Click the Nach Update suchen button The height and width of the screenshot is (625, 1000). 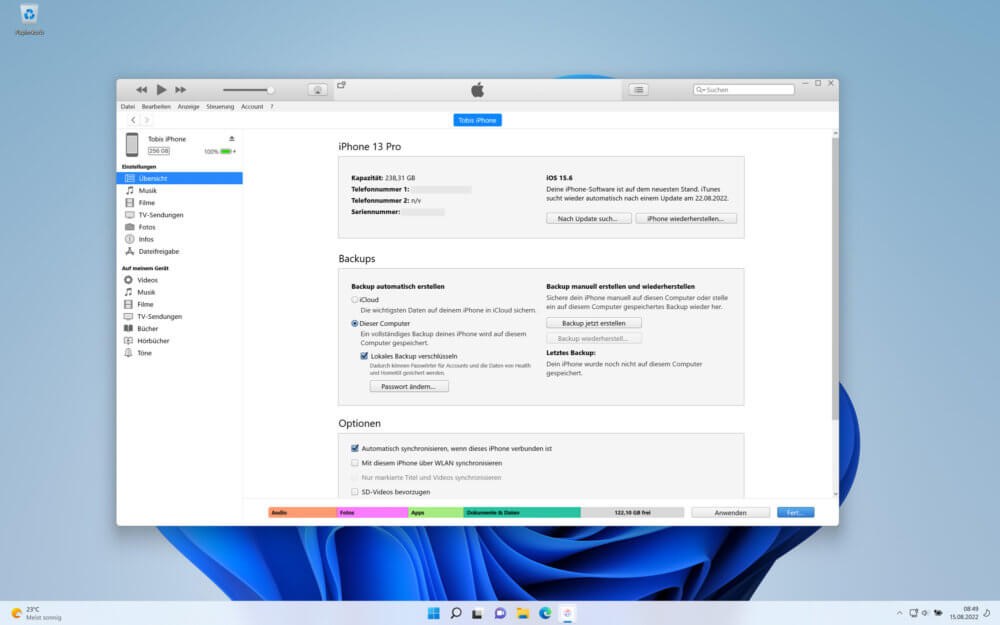pos(589,218)
